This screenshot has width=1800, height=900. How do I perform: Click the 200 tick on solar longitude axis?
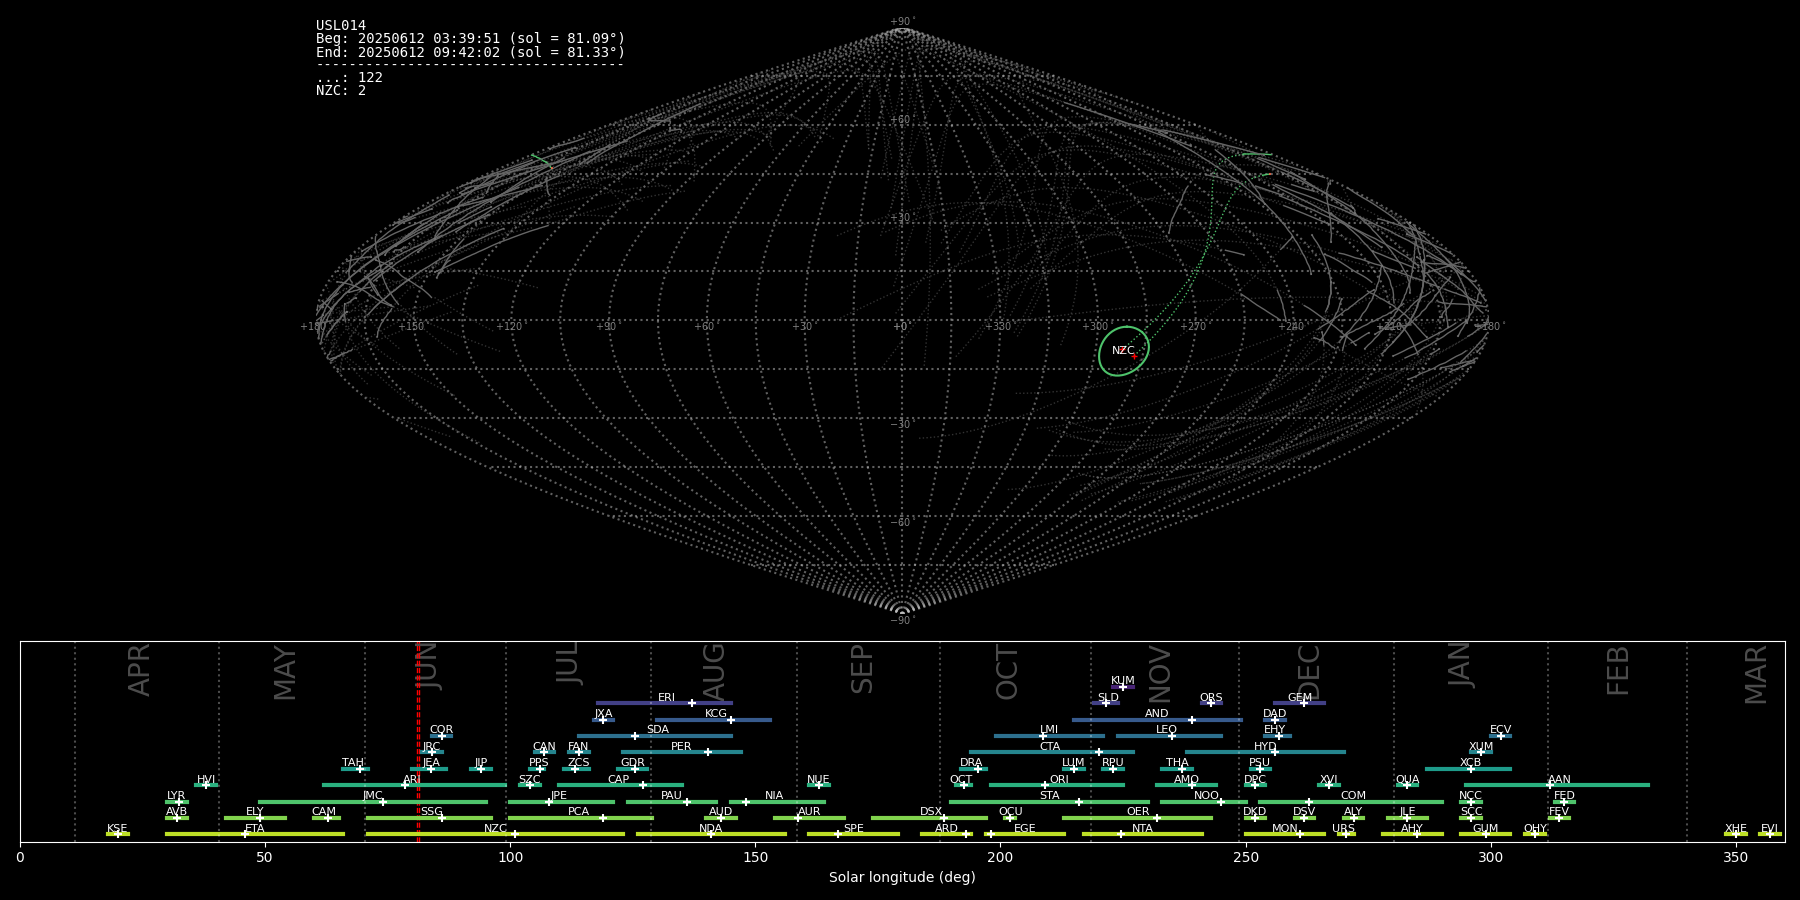pos(1000,857)
